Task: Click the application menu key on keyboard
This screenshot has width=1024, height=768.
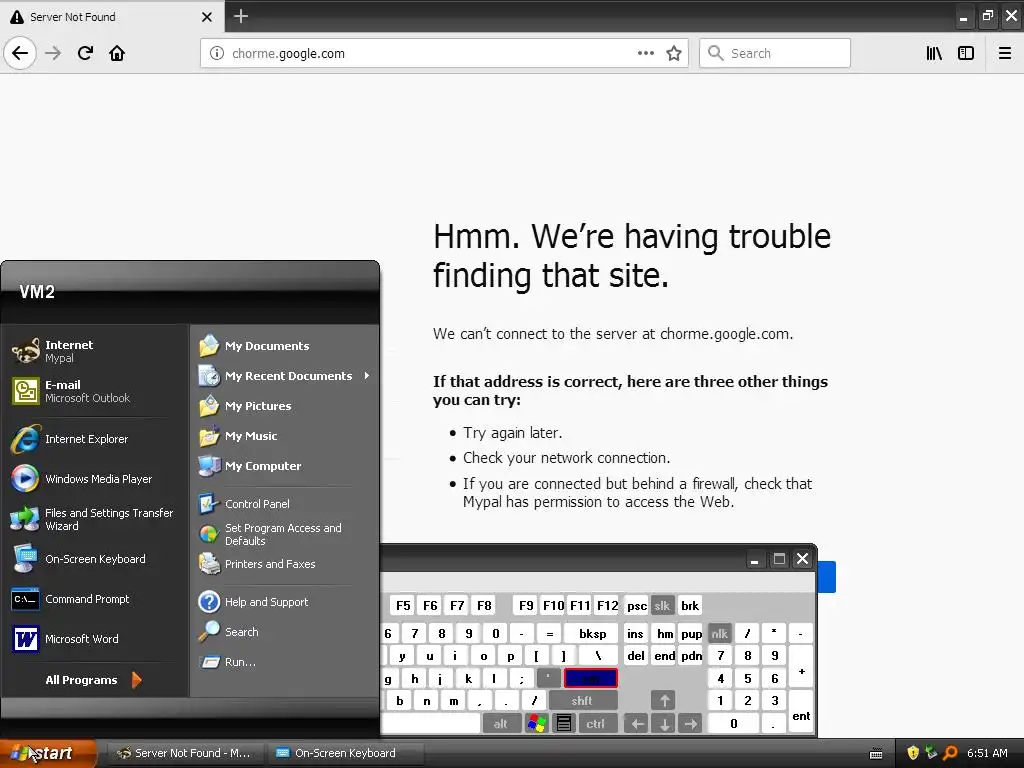Action: 564,724
